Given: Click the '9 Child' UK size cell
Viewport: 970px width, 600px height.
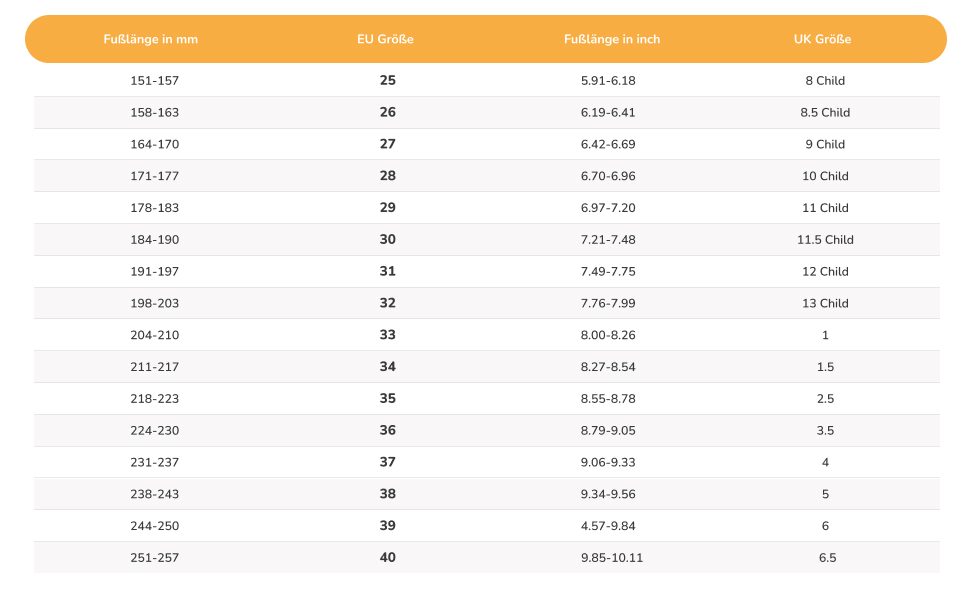Looking at the screenshot, I should [x=825, y=144].
